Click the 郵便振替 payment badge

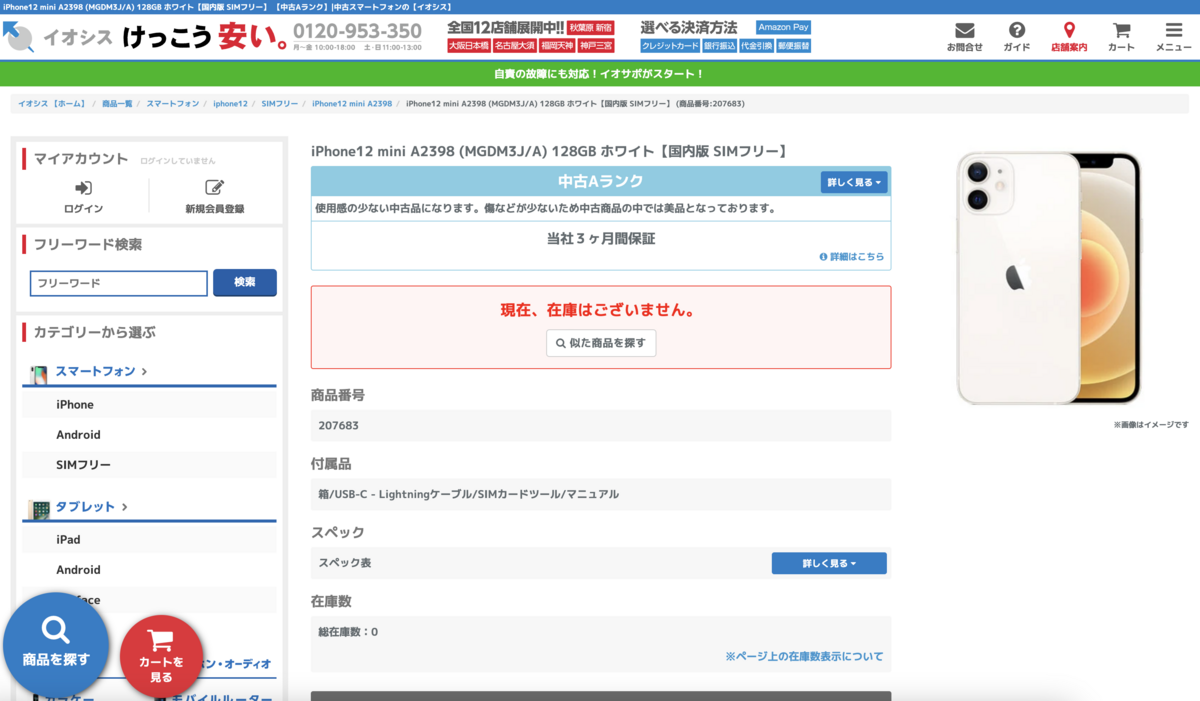pyautogui.click(x=792, y=46)
